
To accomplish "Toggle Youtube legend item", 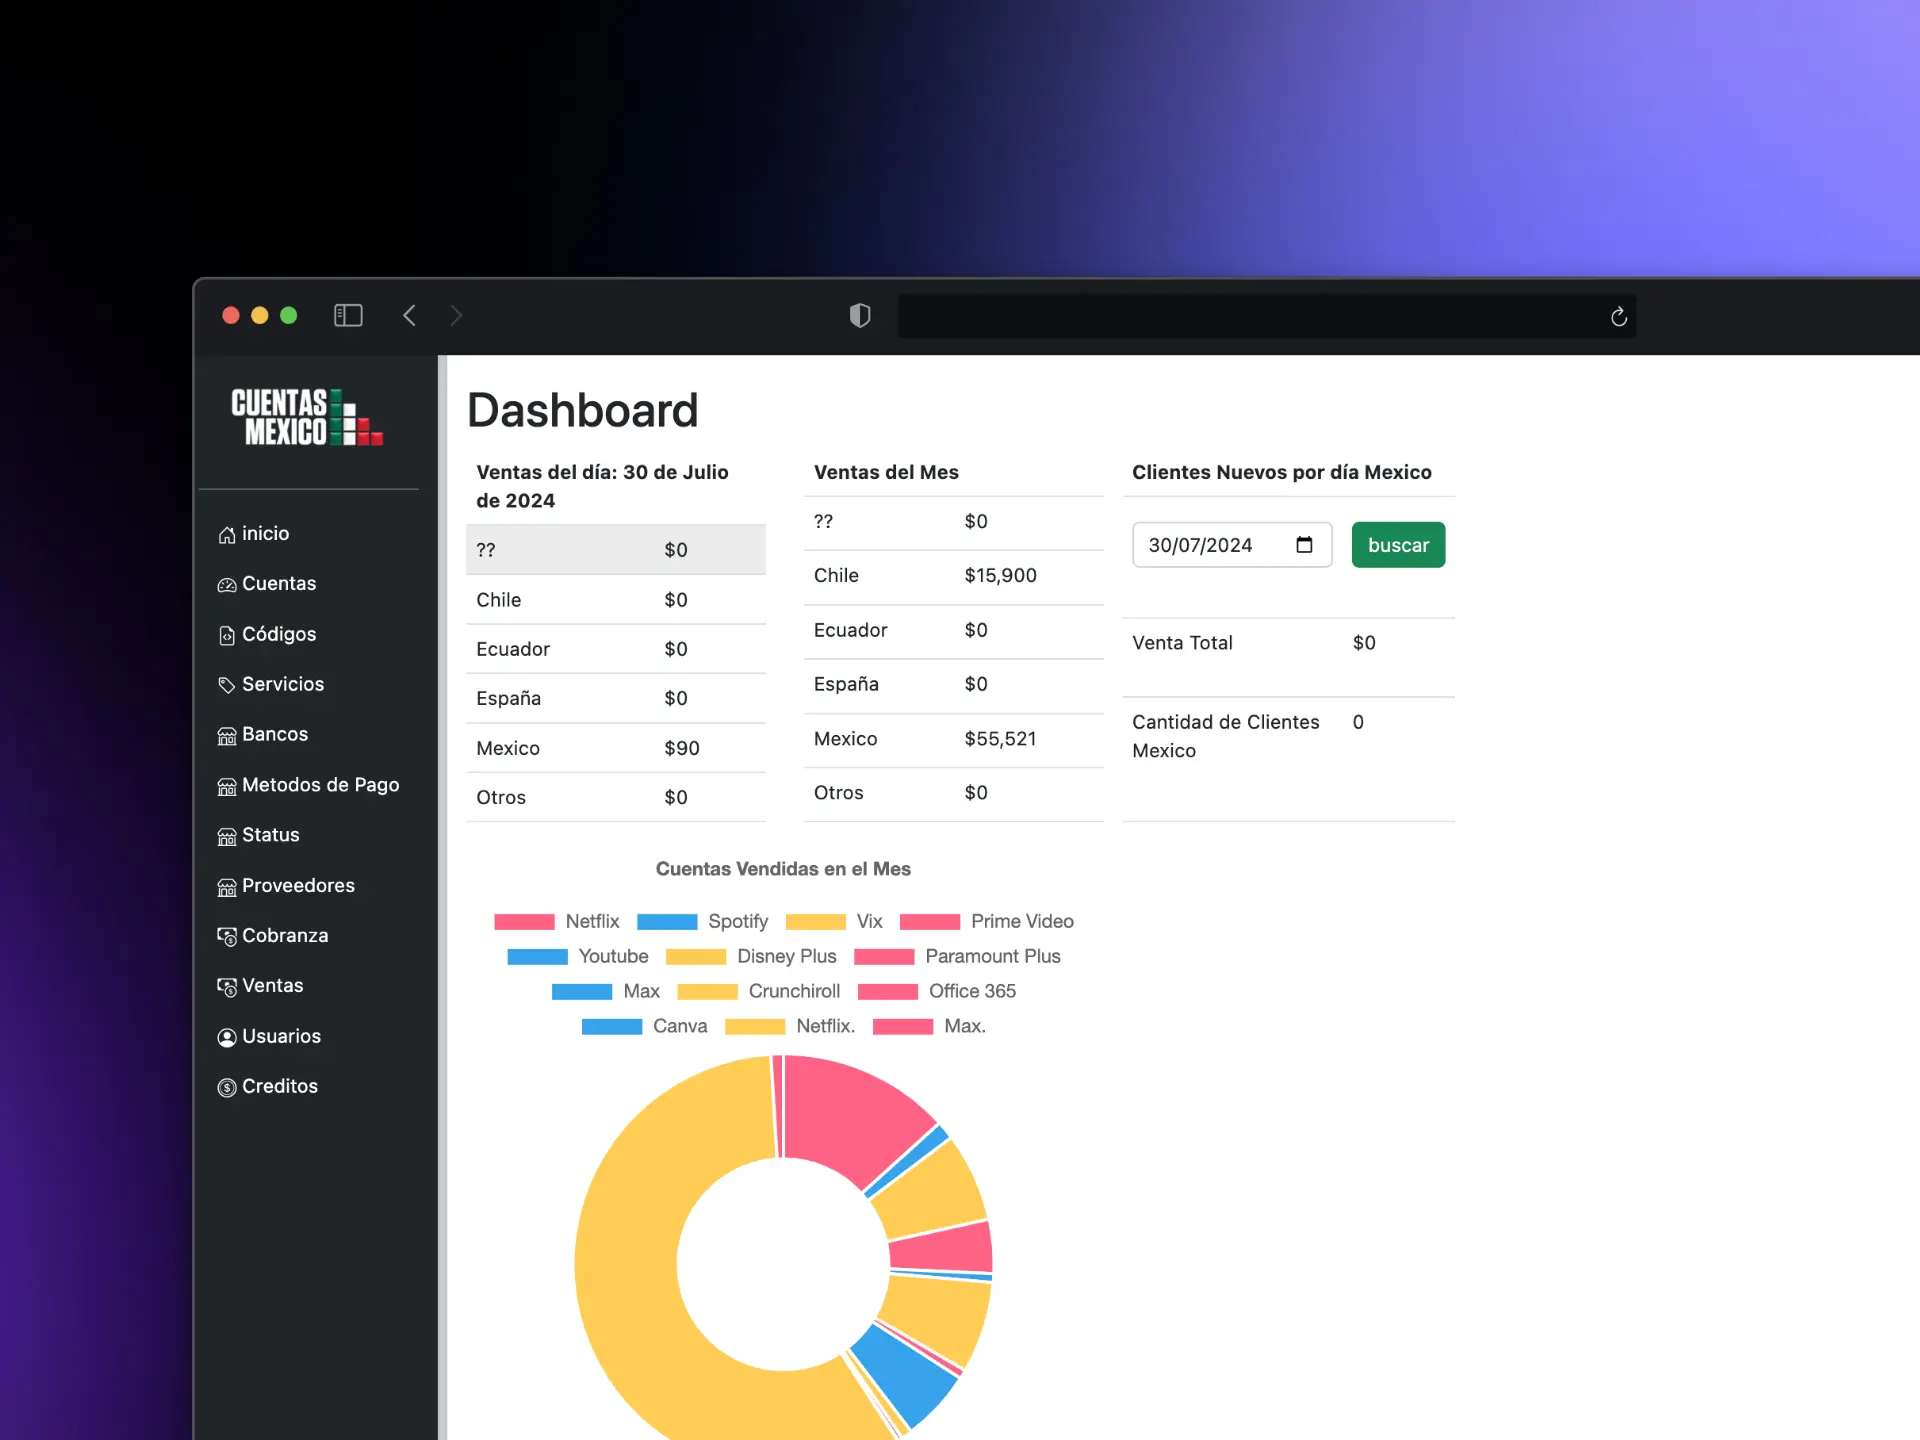I will [578, 957].
